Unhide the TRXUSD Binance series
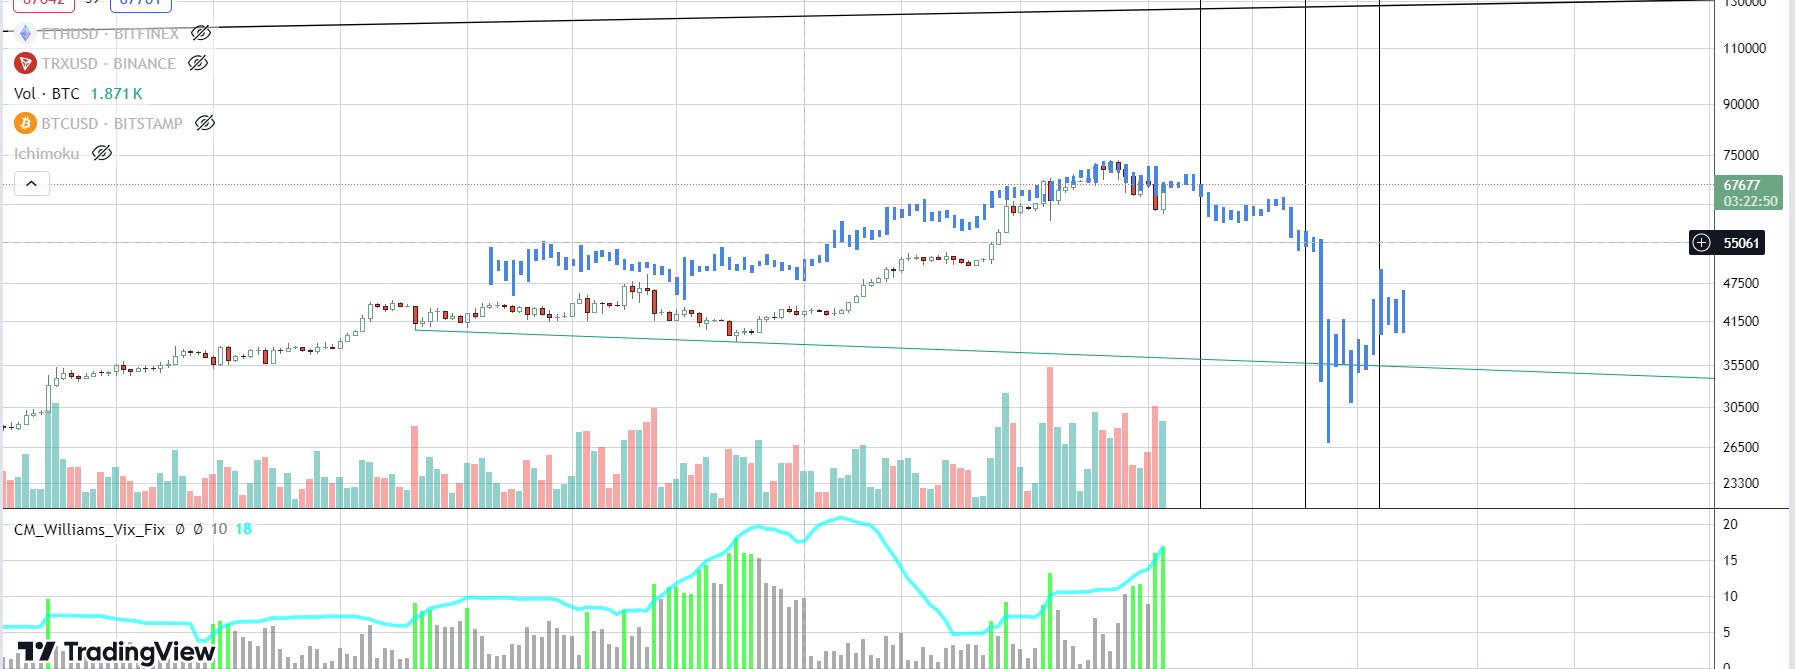The width and height of the screenshot is (1796, 669). pos(198,63)
